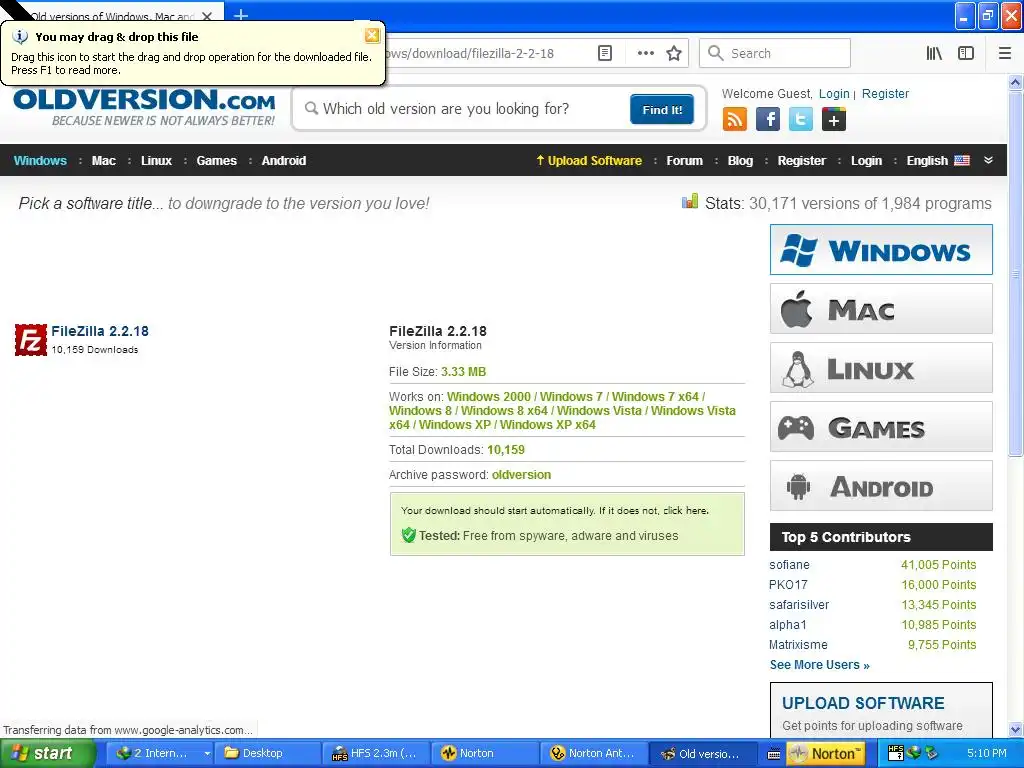This screenshot has height=768, width=1024.
Task: Click the on-screen keyboard taskbar icon
Action: [x=774, y=754]
